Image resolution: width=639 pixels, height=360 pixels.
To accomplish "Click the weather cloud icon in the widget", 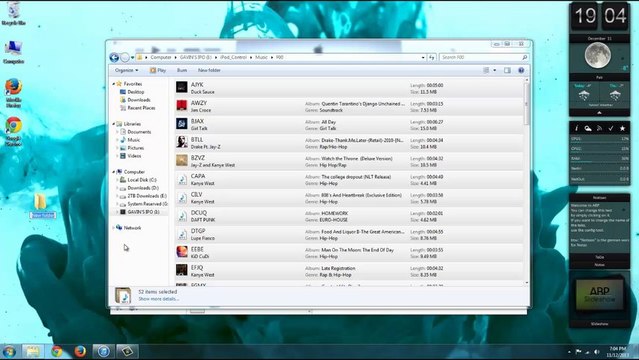I will coord(588,128).
